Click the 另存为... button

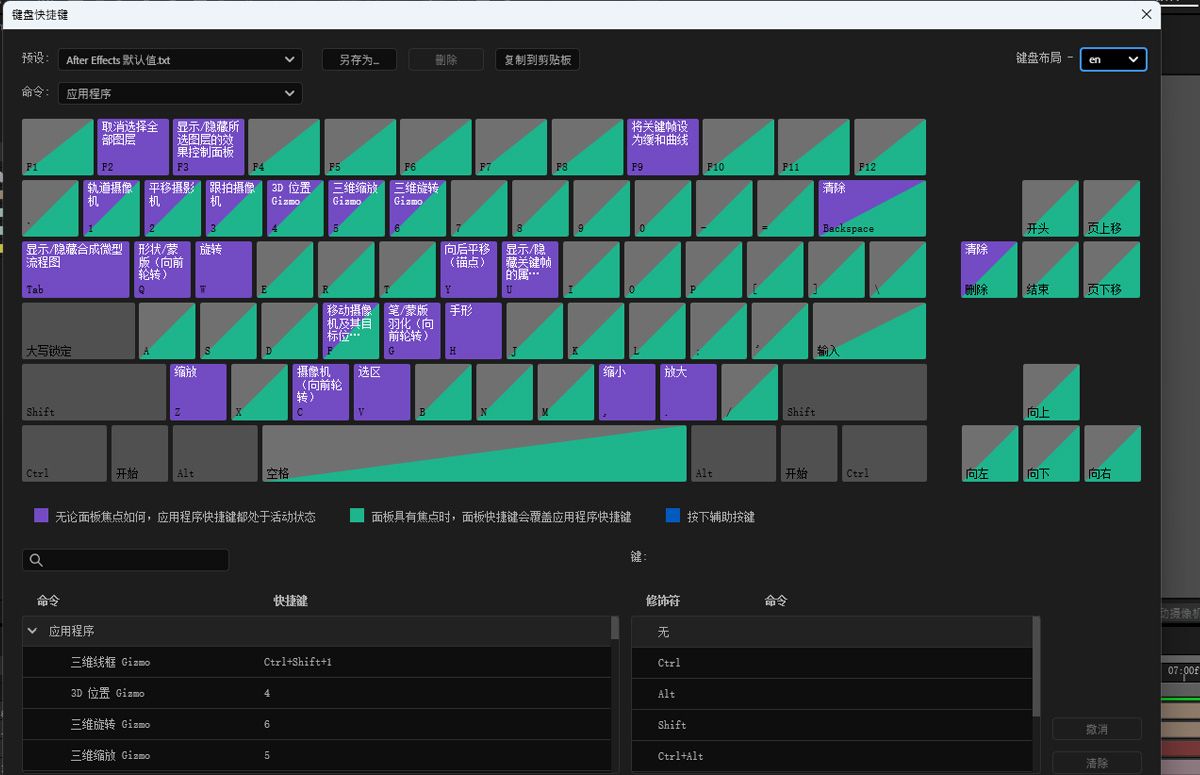(x=359, y=60)
